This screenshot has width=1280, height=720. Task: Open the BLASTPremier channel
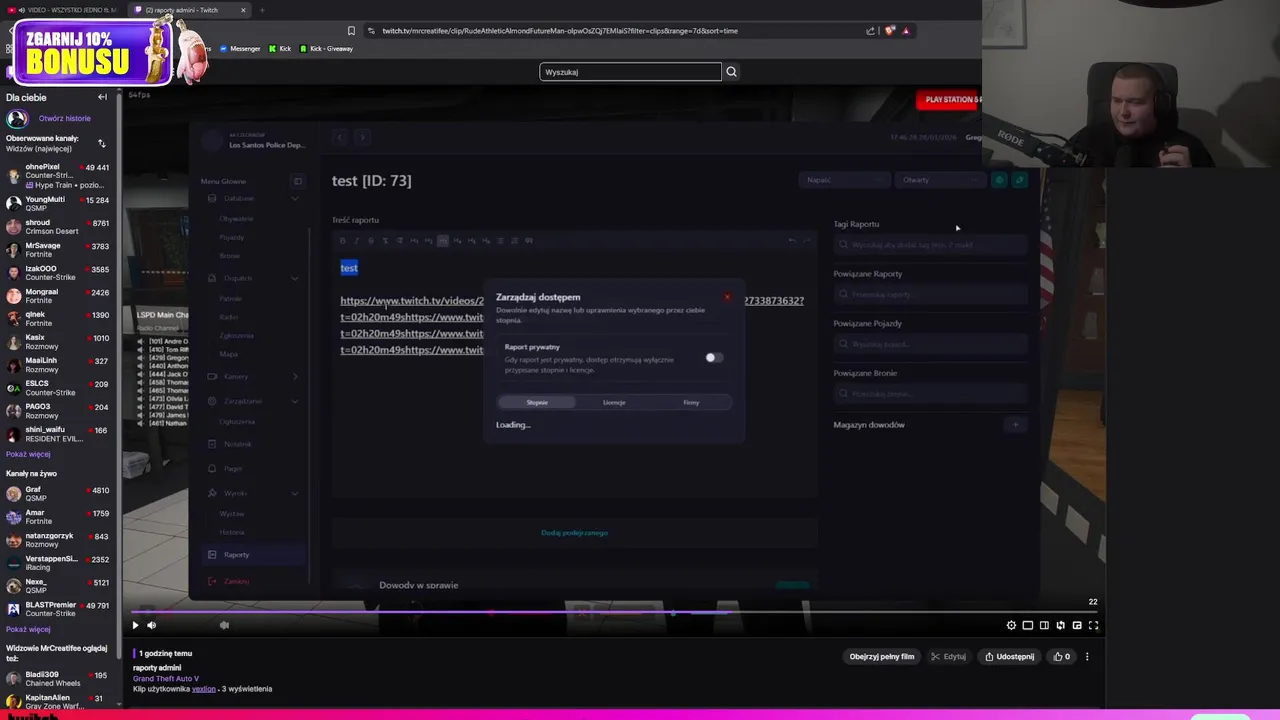pyautogui.click(x=58, y=608)
